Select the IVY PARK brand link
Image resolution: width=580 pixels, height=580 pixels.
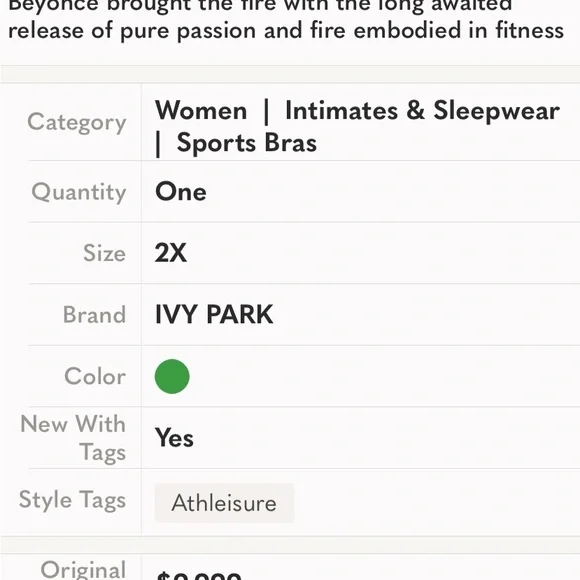click(214, 314)
